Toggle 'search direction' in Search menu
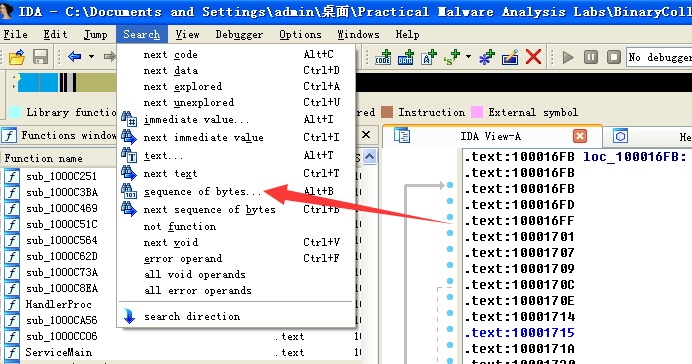692x364 pixels. click(x=236, y=316)
